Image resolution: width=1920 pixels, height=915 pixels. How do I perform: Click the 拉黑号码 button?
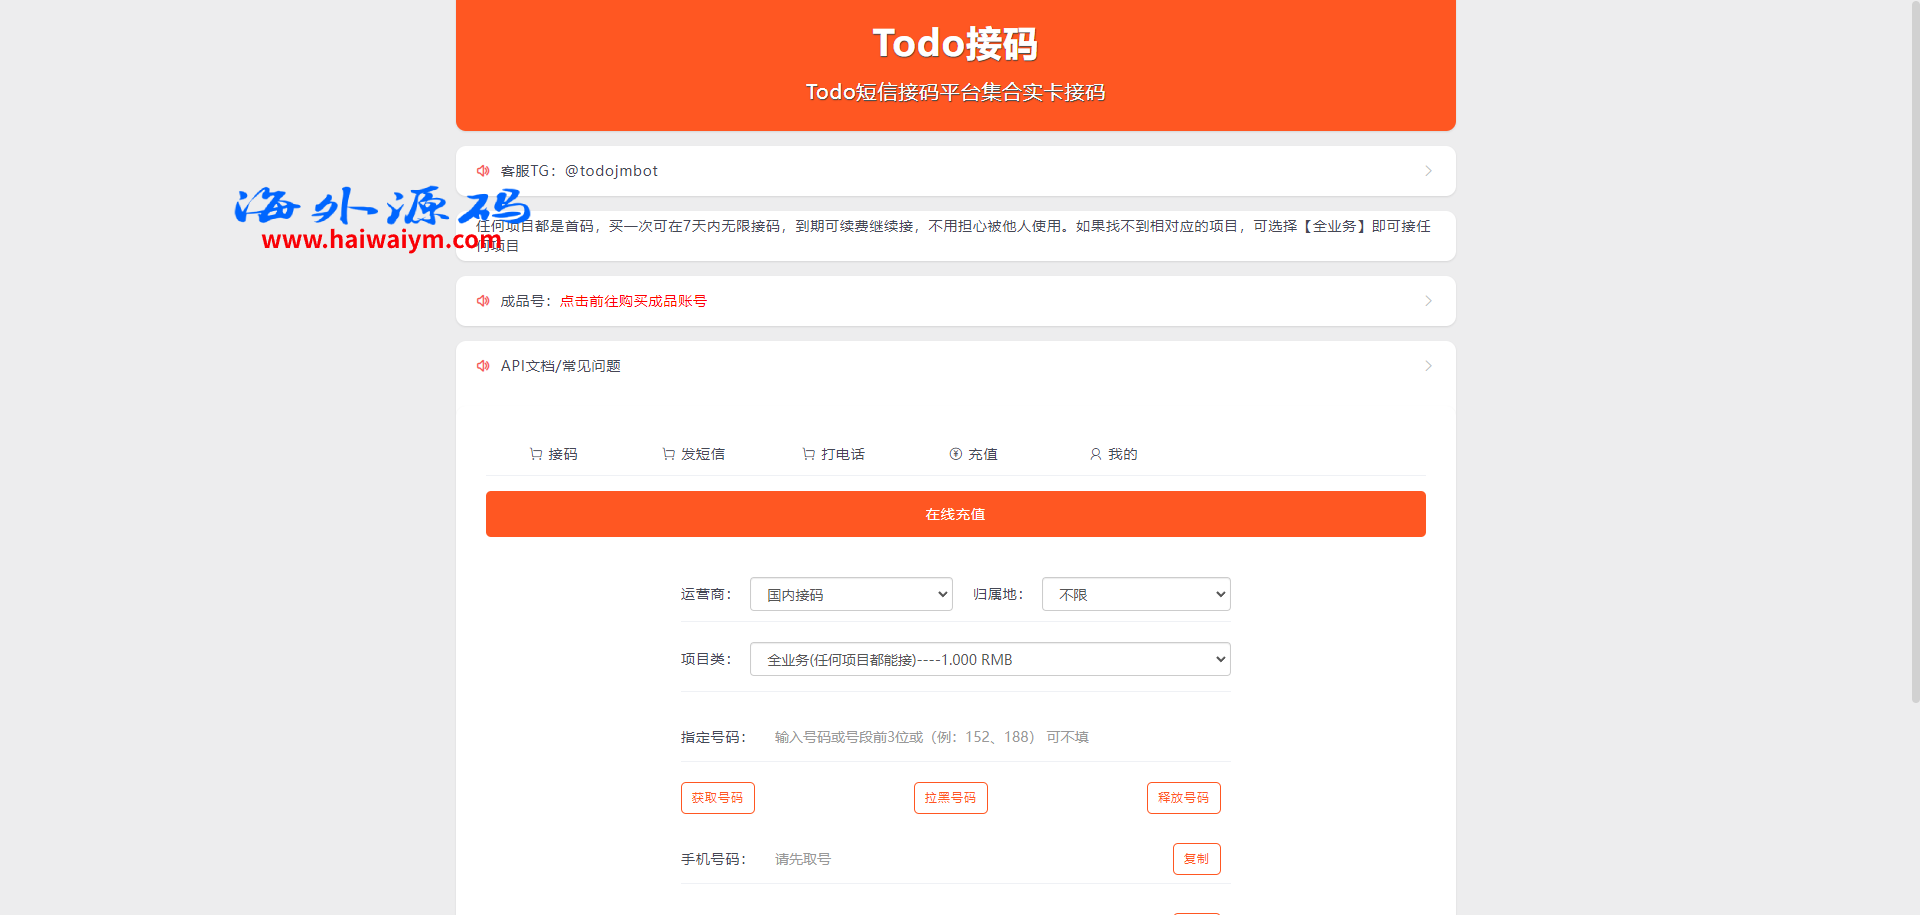pyautogui.click(x=950, y=798)
